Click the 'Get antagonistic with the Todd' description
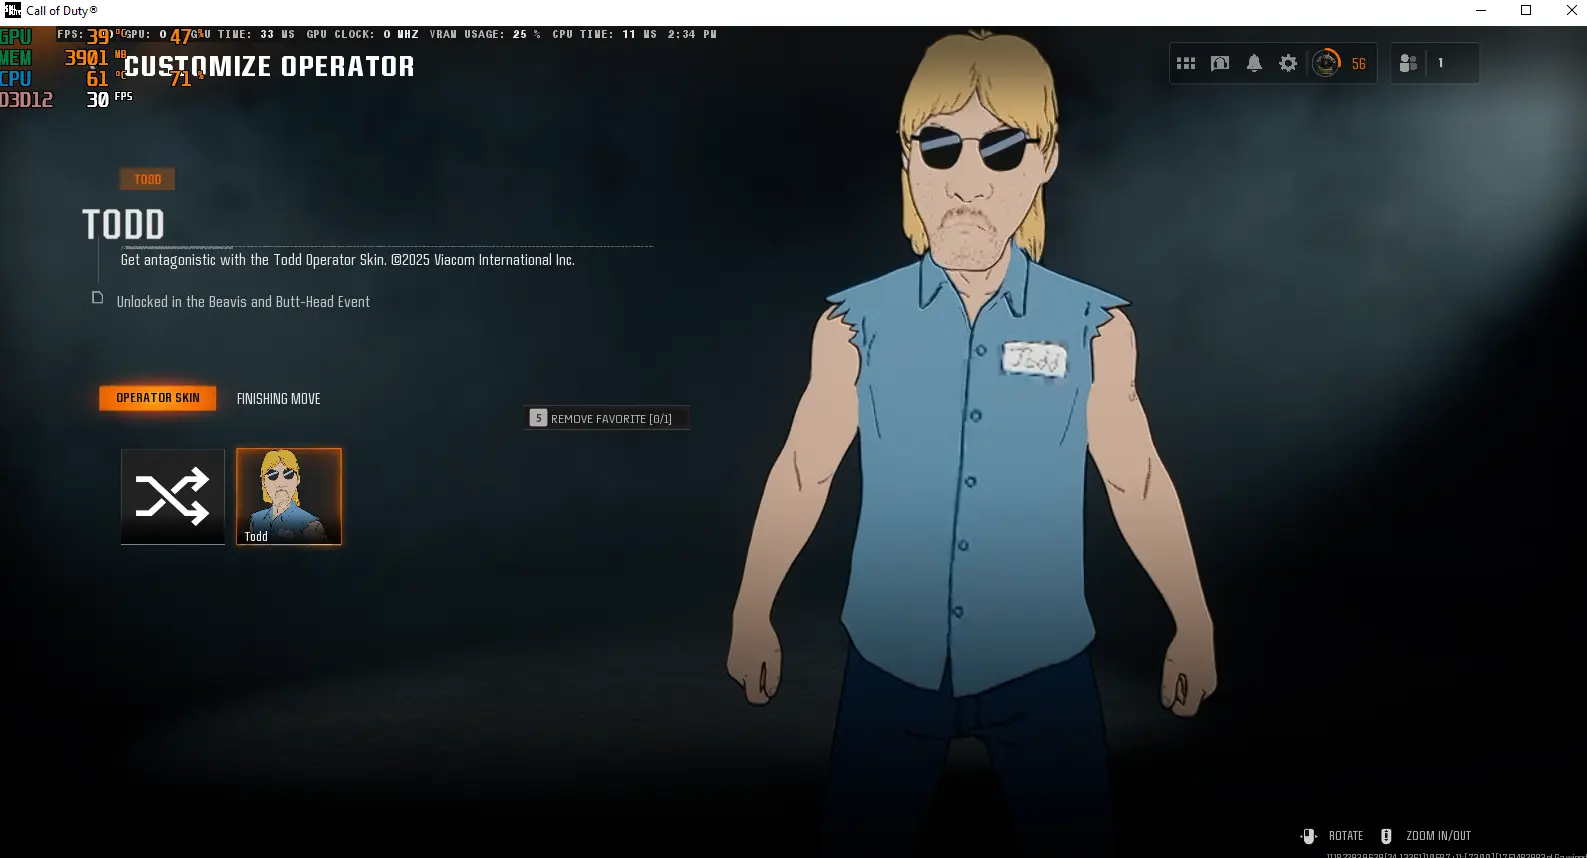Viewport: 1587px width, 858px height. 347,260
